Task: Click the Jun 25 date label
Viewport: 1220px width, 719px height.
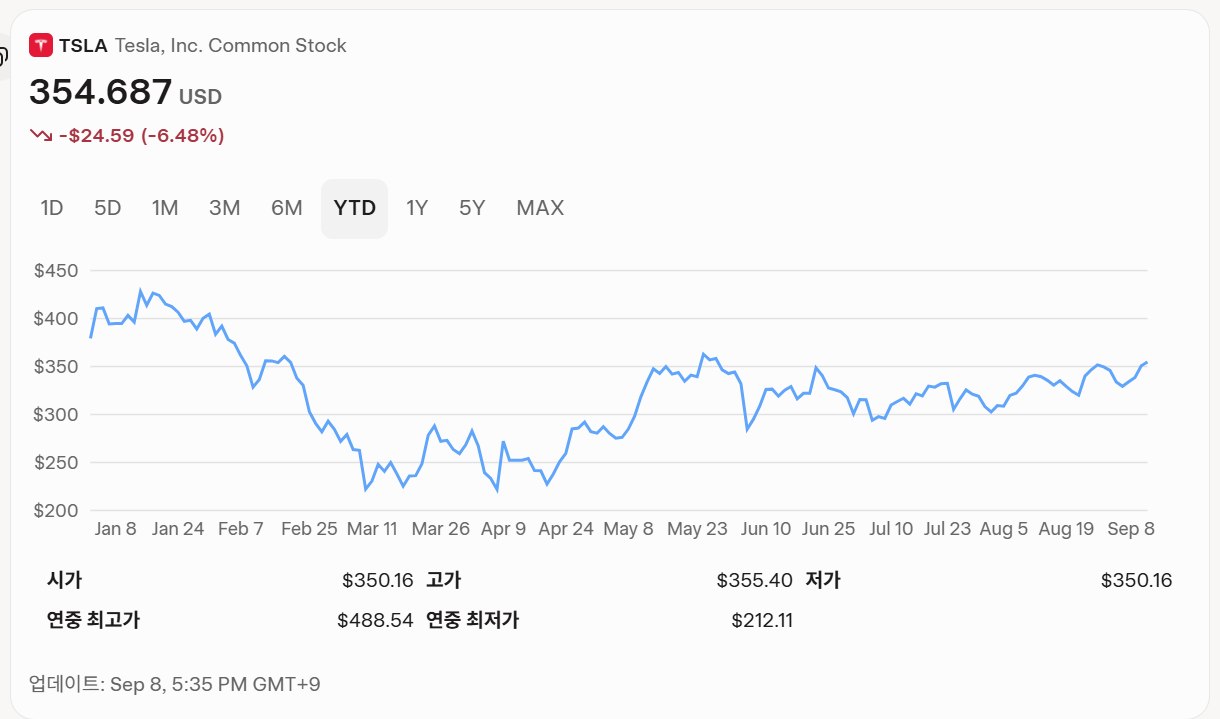Action: coord(829,529)
